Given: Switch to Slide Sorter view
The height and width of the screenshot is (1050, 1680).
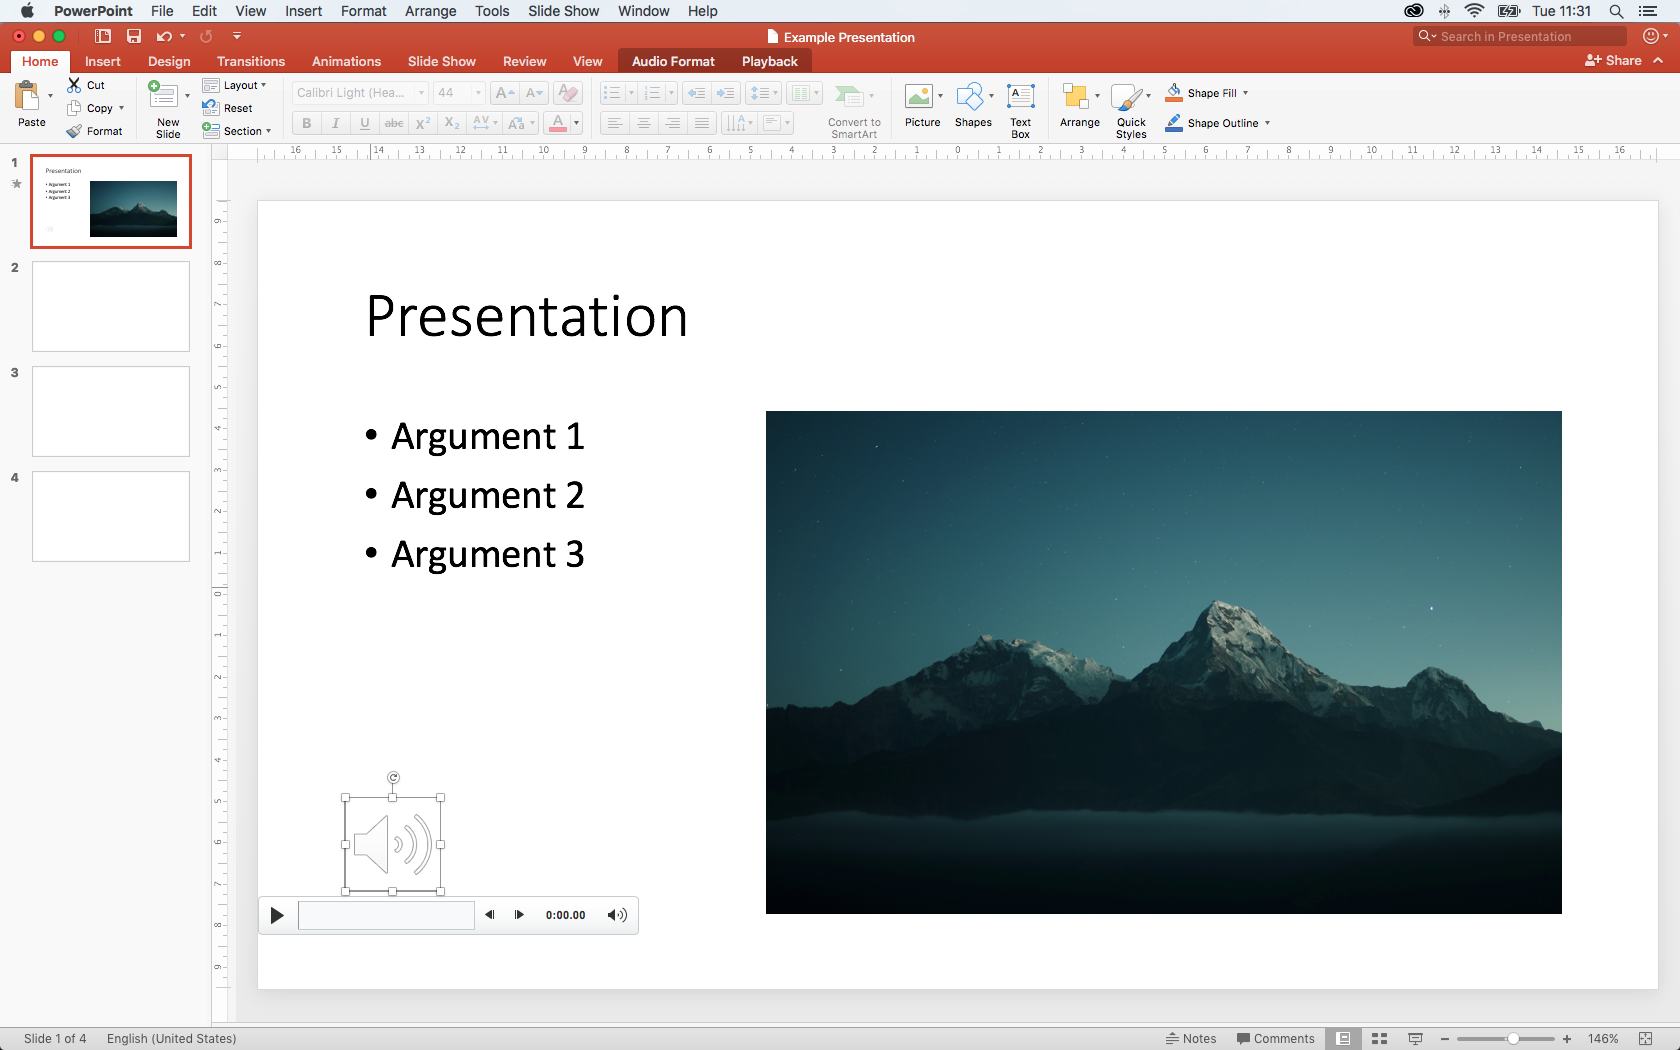Looking at the screenshot, I should click(1379, 1038).
